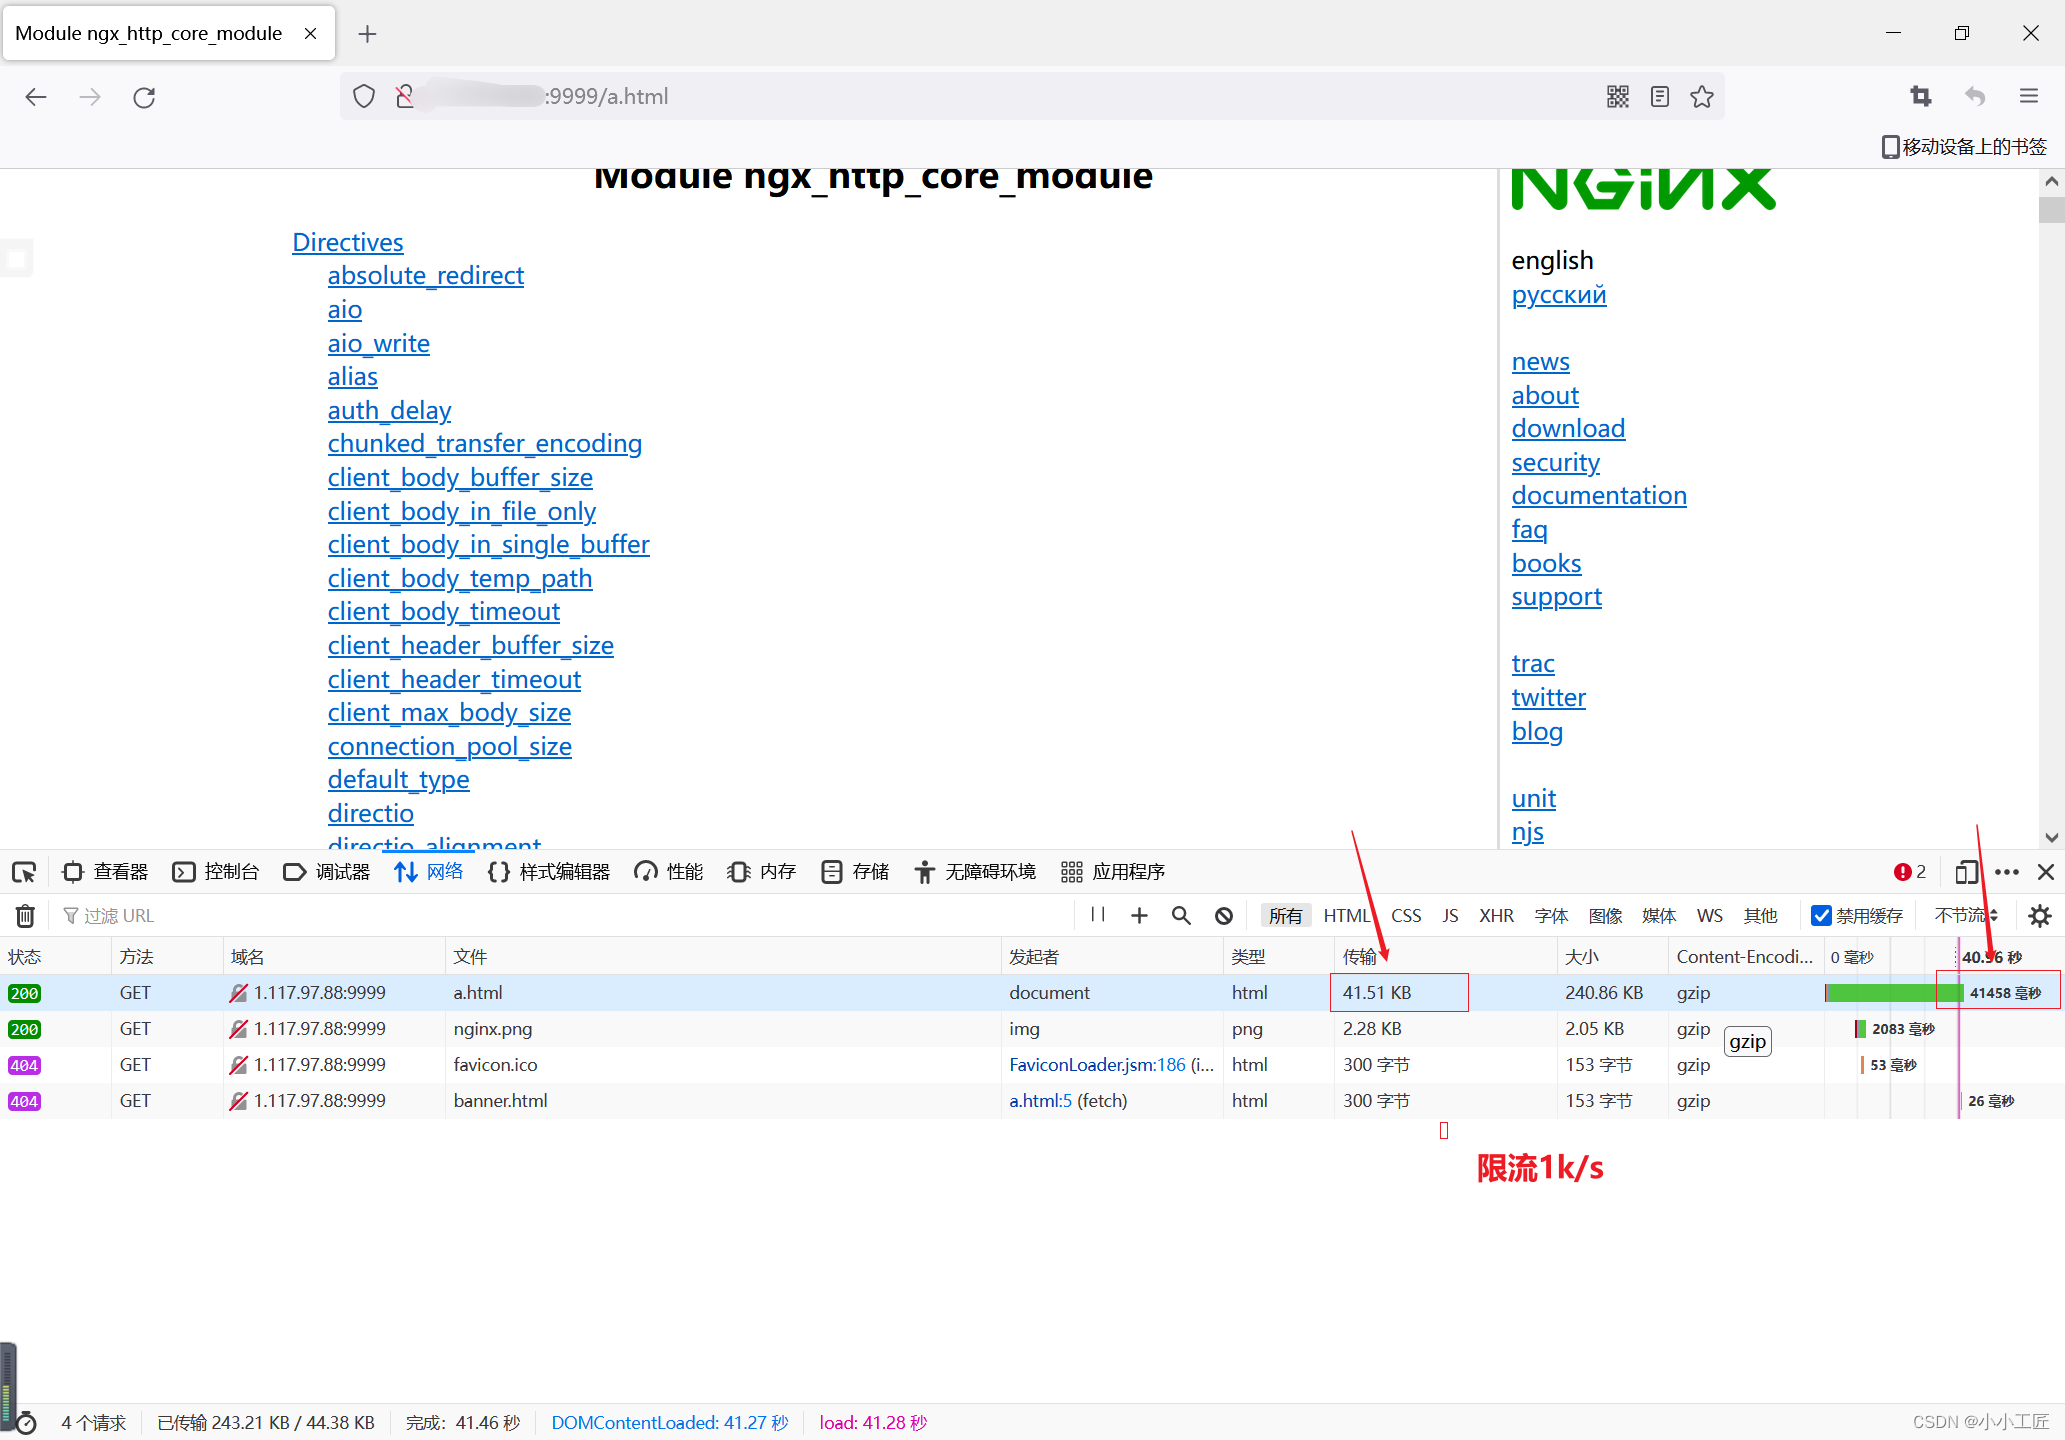Image resolution: width=2065 pixels, height=1440 pixels.
Task: Select the element picker tool in devtools
Action: click(25, 872)
